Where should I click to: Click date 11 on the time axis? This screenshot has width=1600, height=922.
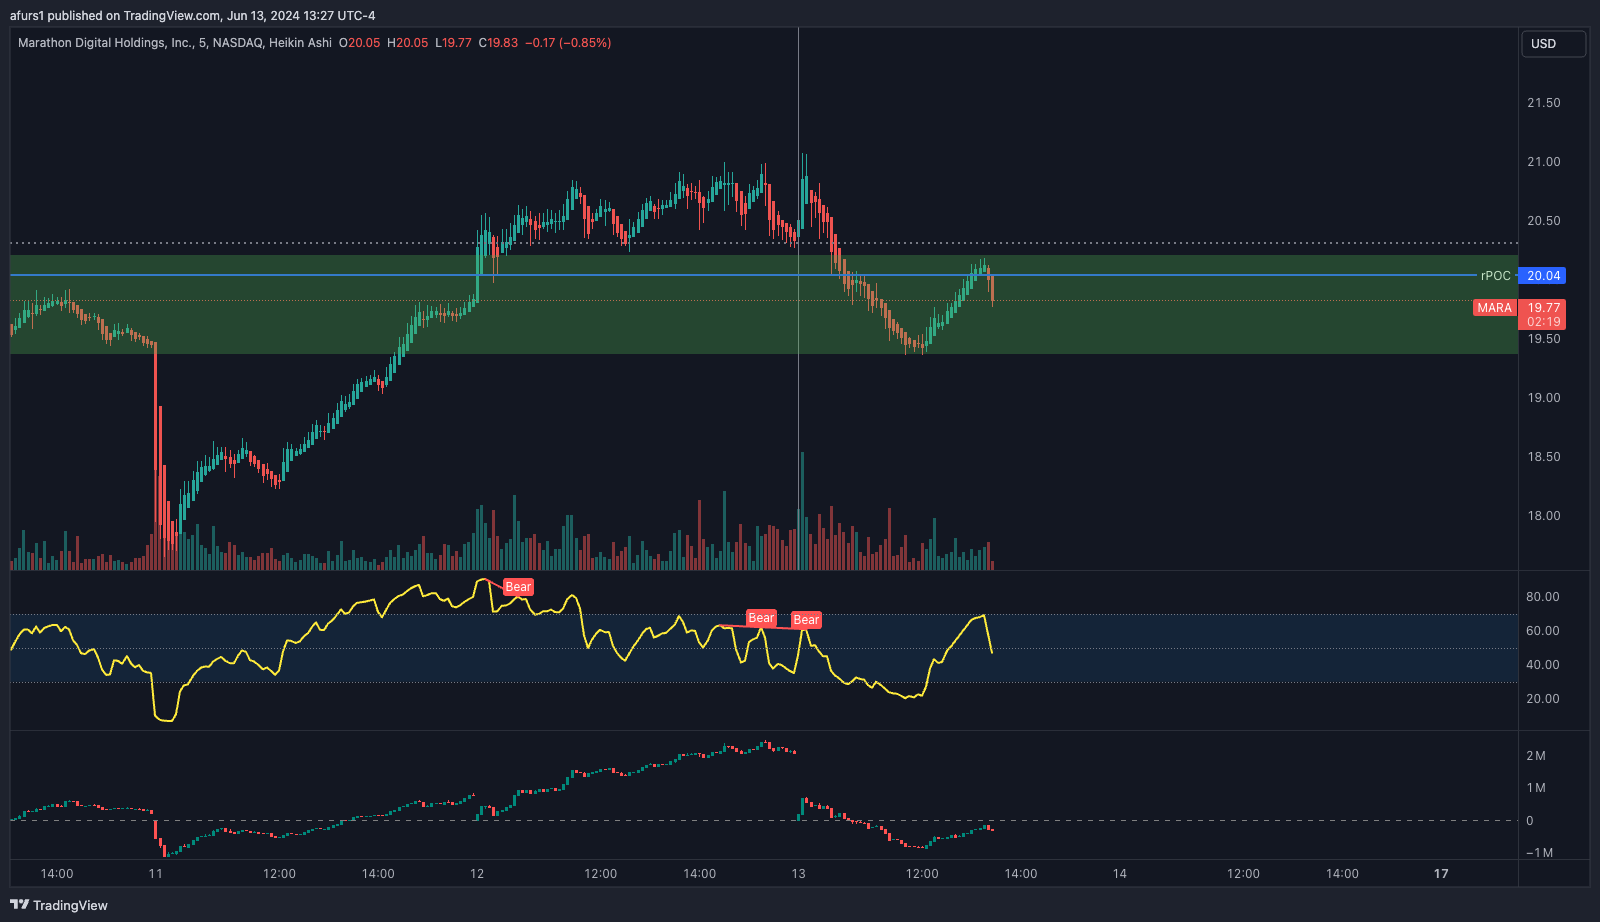coord(156,874)
